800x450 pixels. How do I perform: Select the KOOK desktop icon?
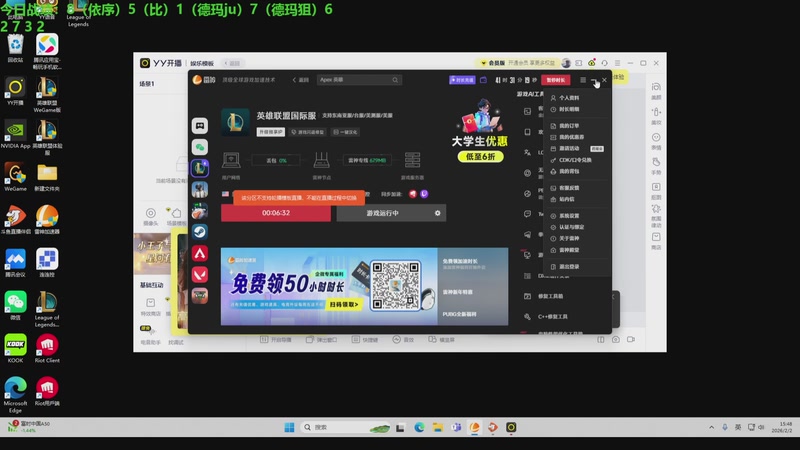click(15, 349)
